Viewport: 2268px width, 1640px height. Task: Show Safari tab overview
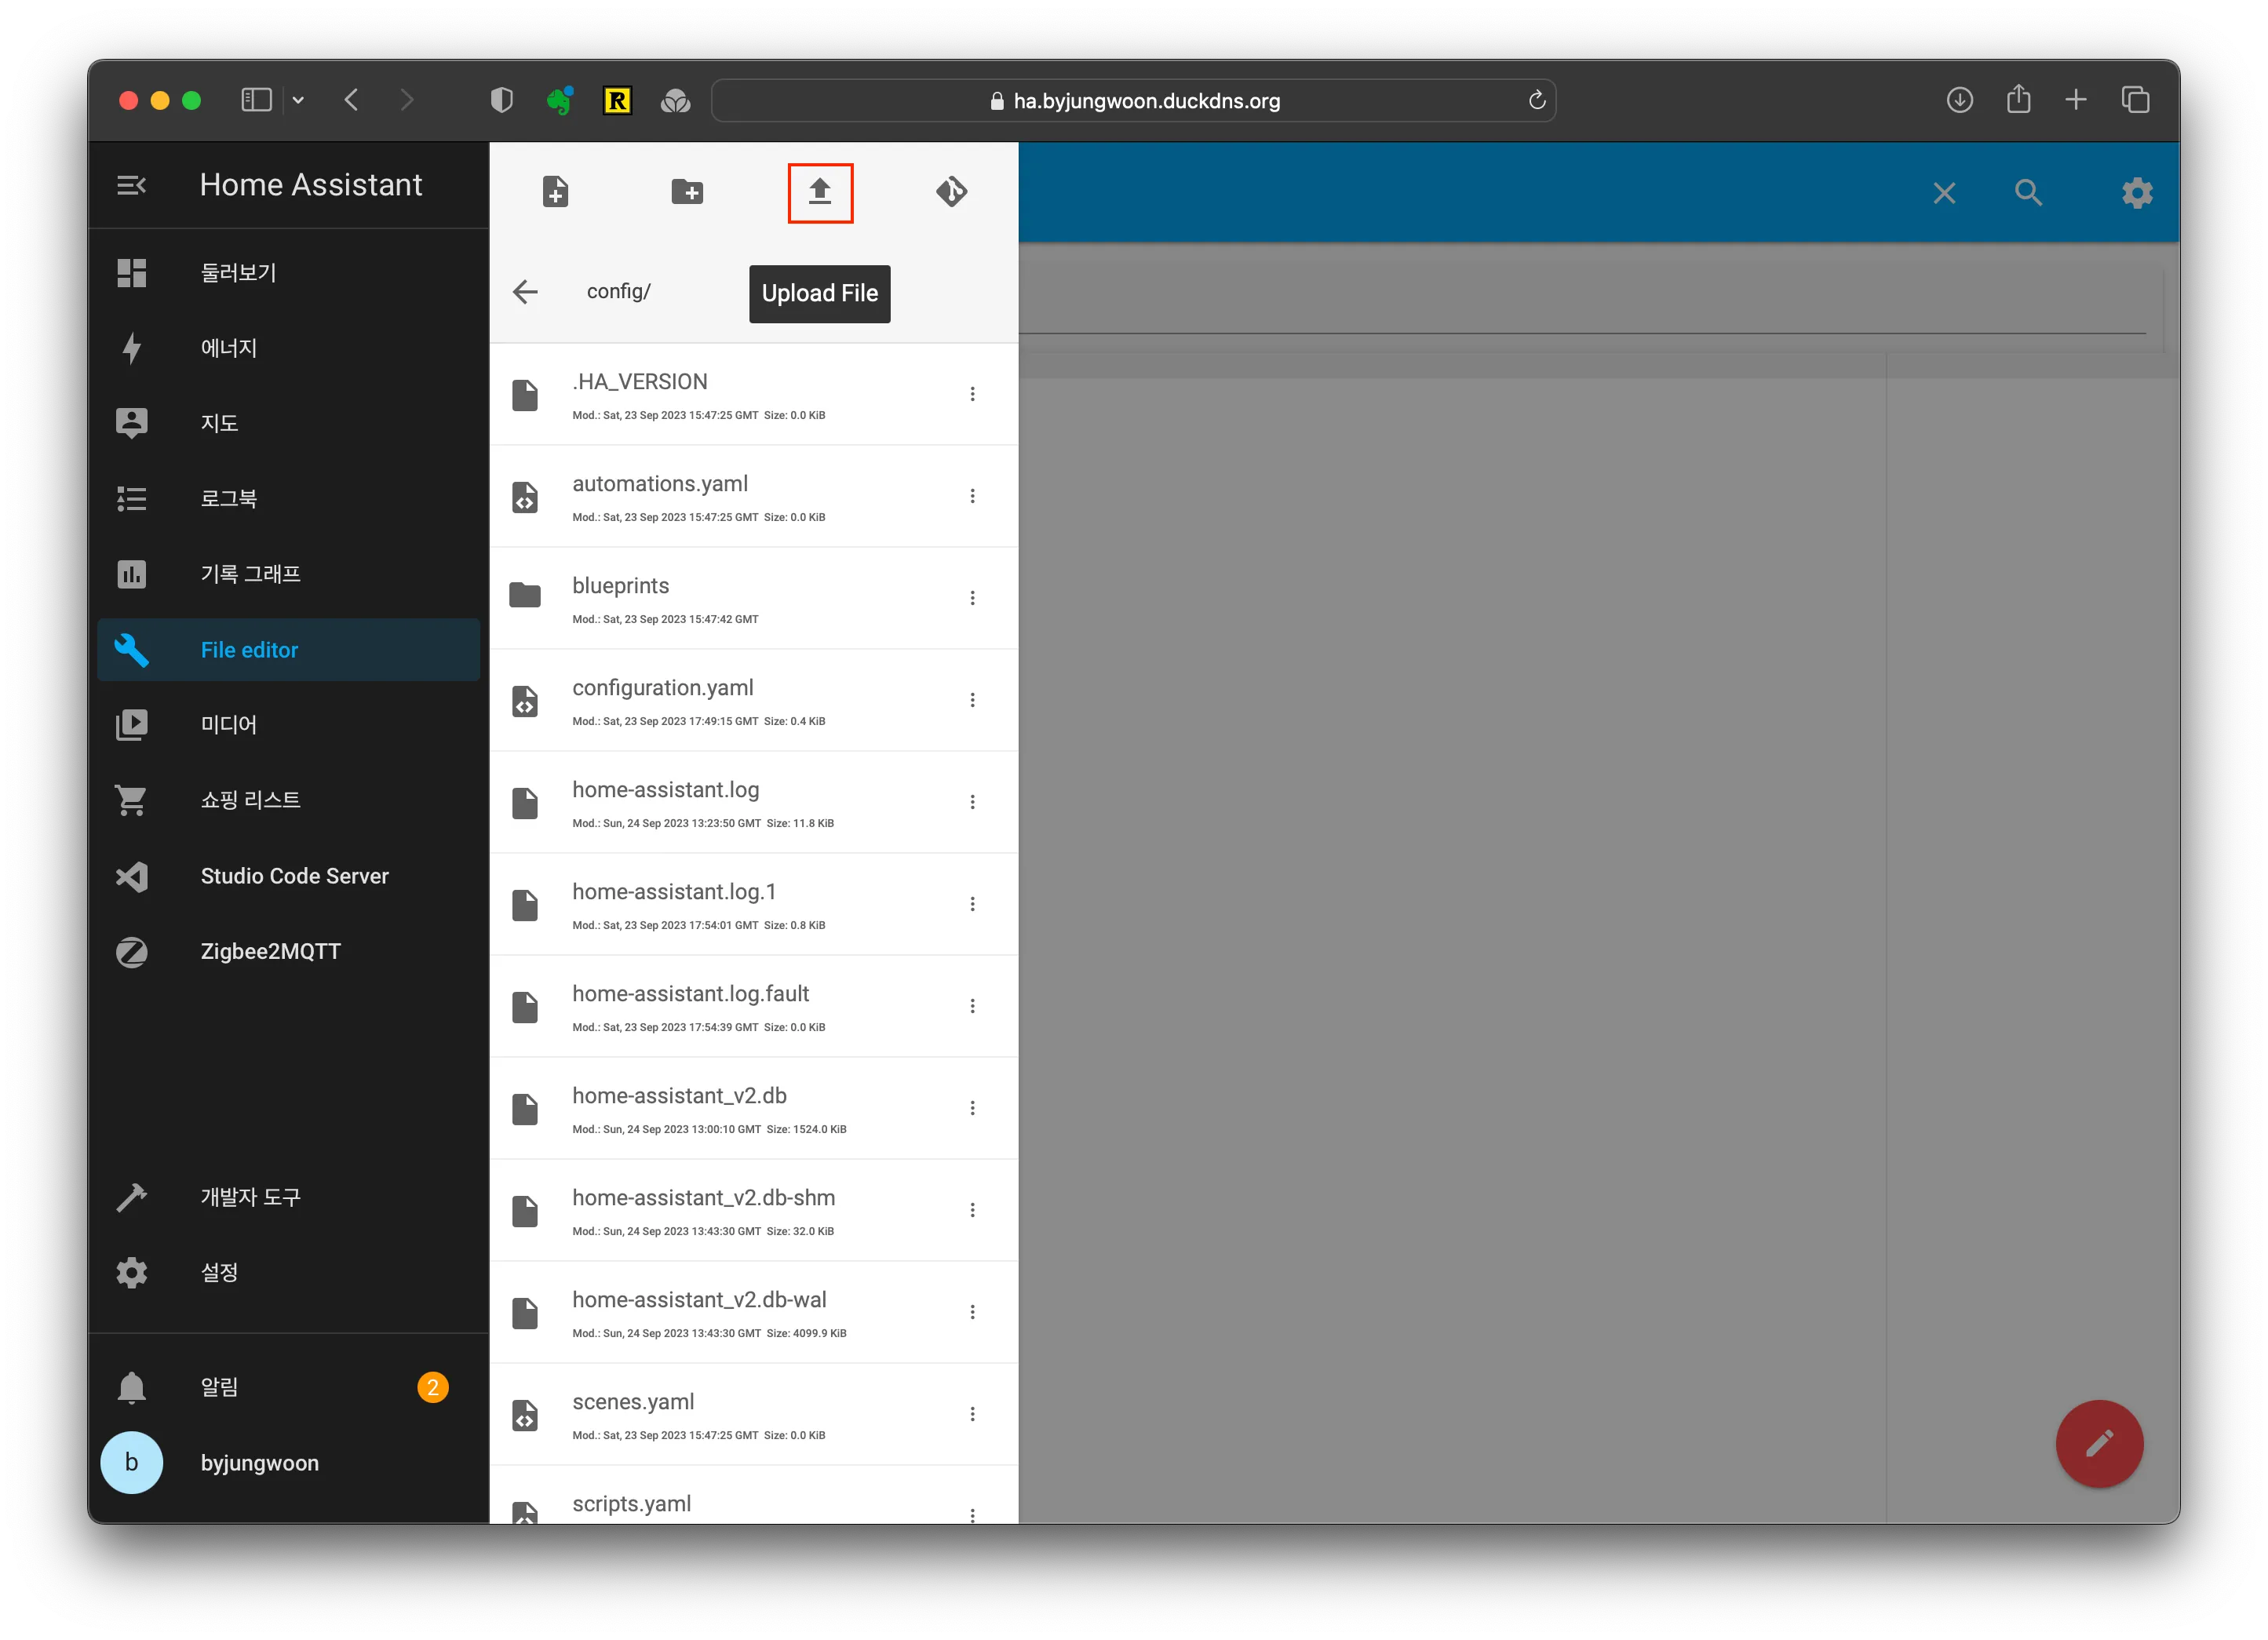[2135, 100]
